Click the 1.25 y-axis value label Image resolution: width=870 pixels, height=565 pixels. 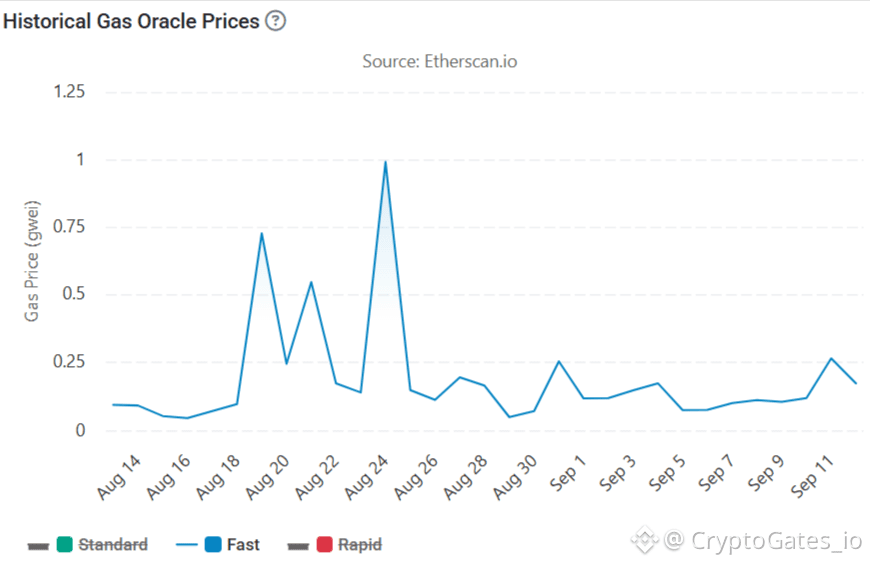69,92
